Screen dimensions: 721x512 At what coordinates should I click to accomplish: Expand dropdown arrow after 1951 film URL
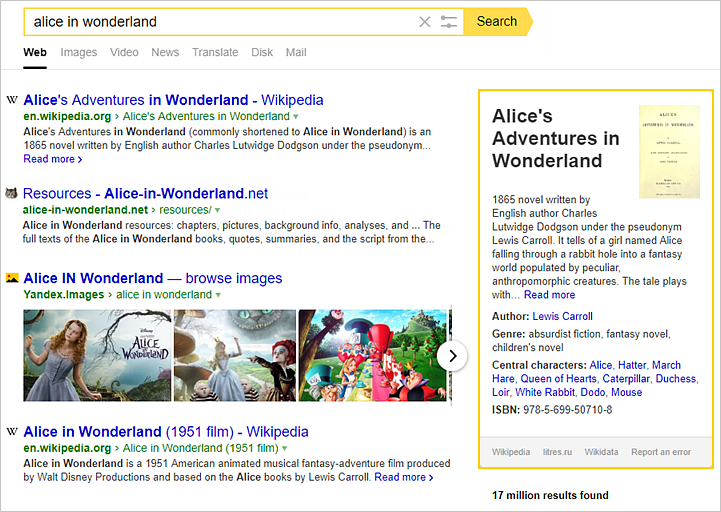285,448
